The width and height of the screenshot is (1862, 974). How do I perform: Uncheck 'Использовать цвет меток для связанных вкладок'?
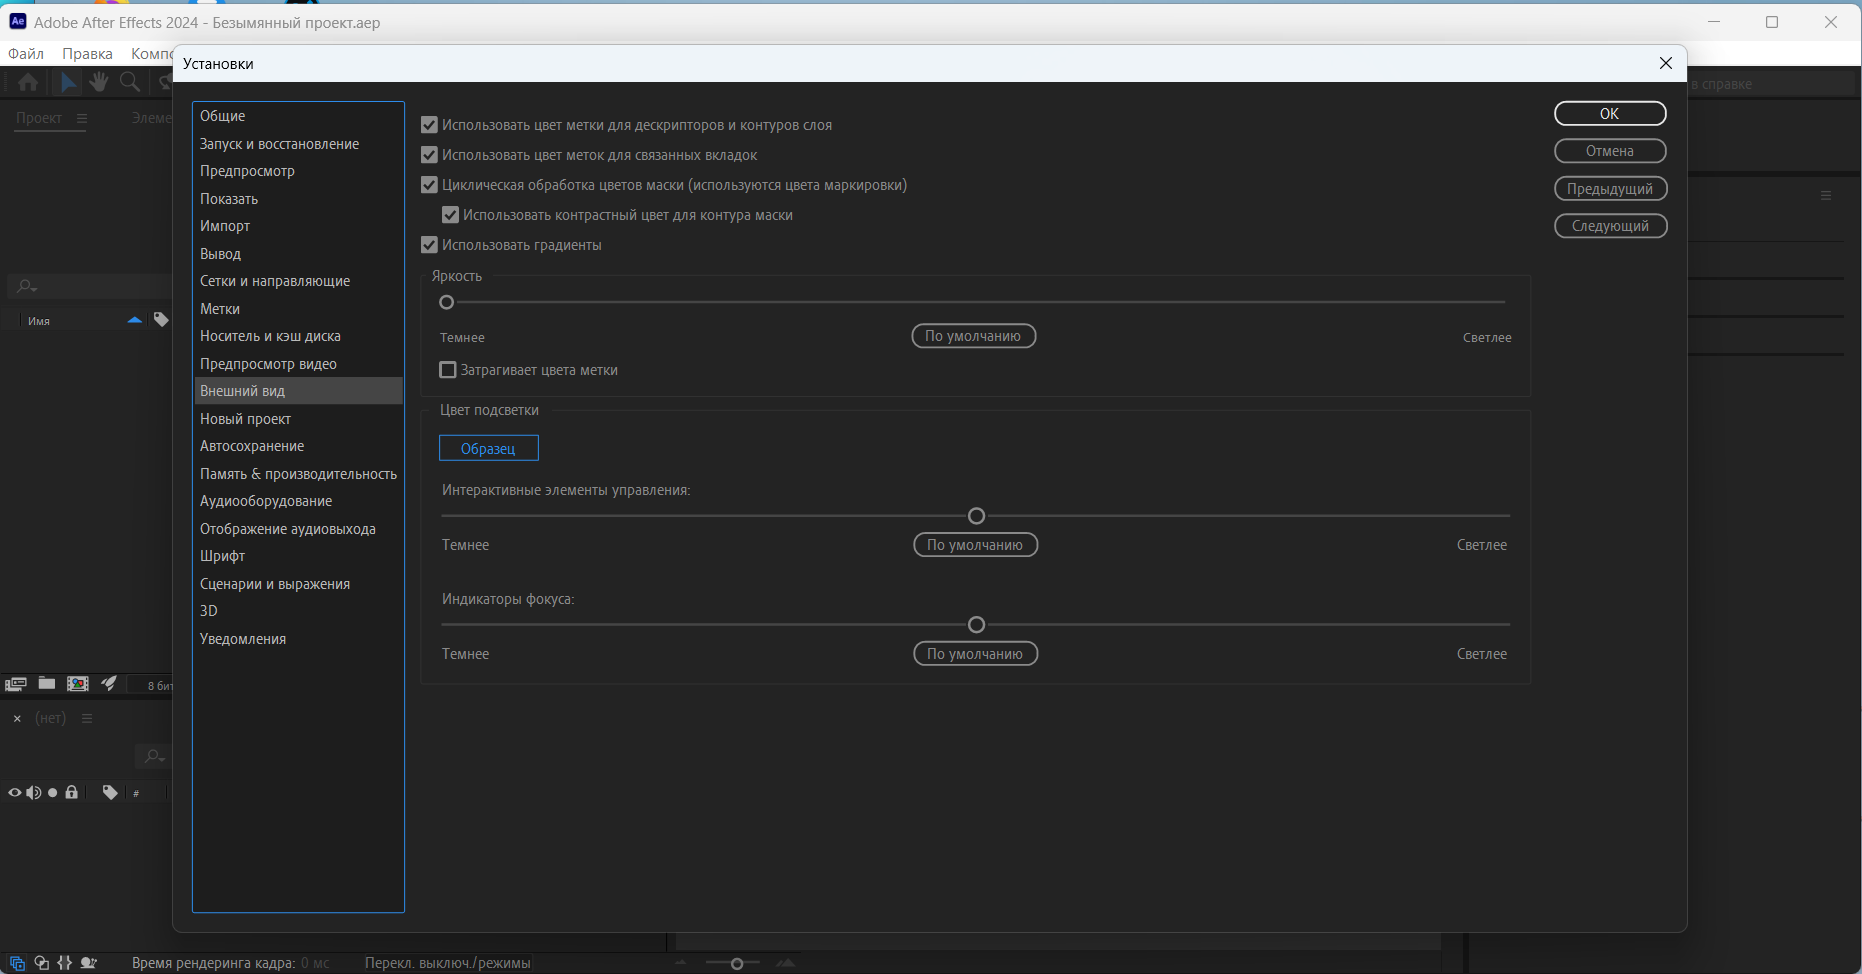click(430, 155)
